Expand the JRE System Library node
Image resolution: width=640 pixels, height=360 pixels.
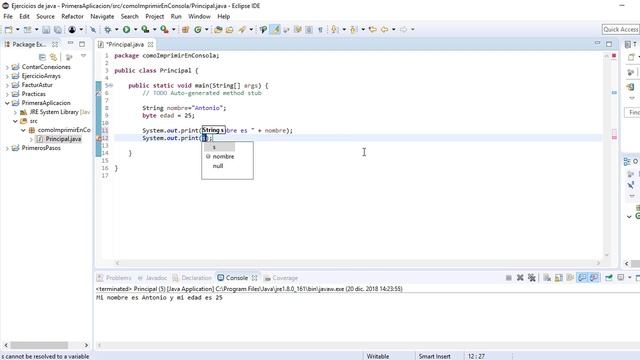coord(16,112)
